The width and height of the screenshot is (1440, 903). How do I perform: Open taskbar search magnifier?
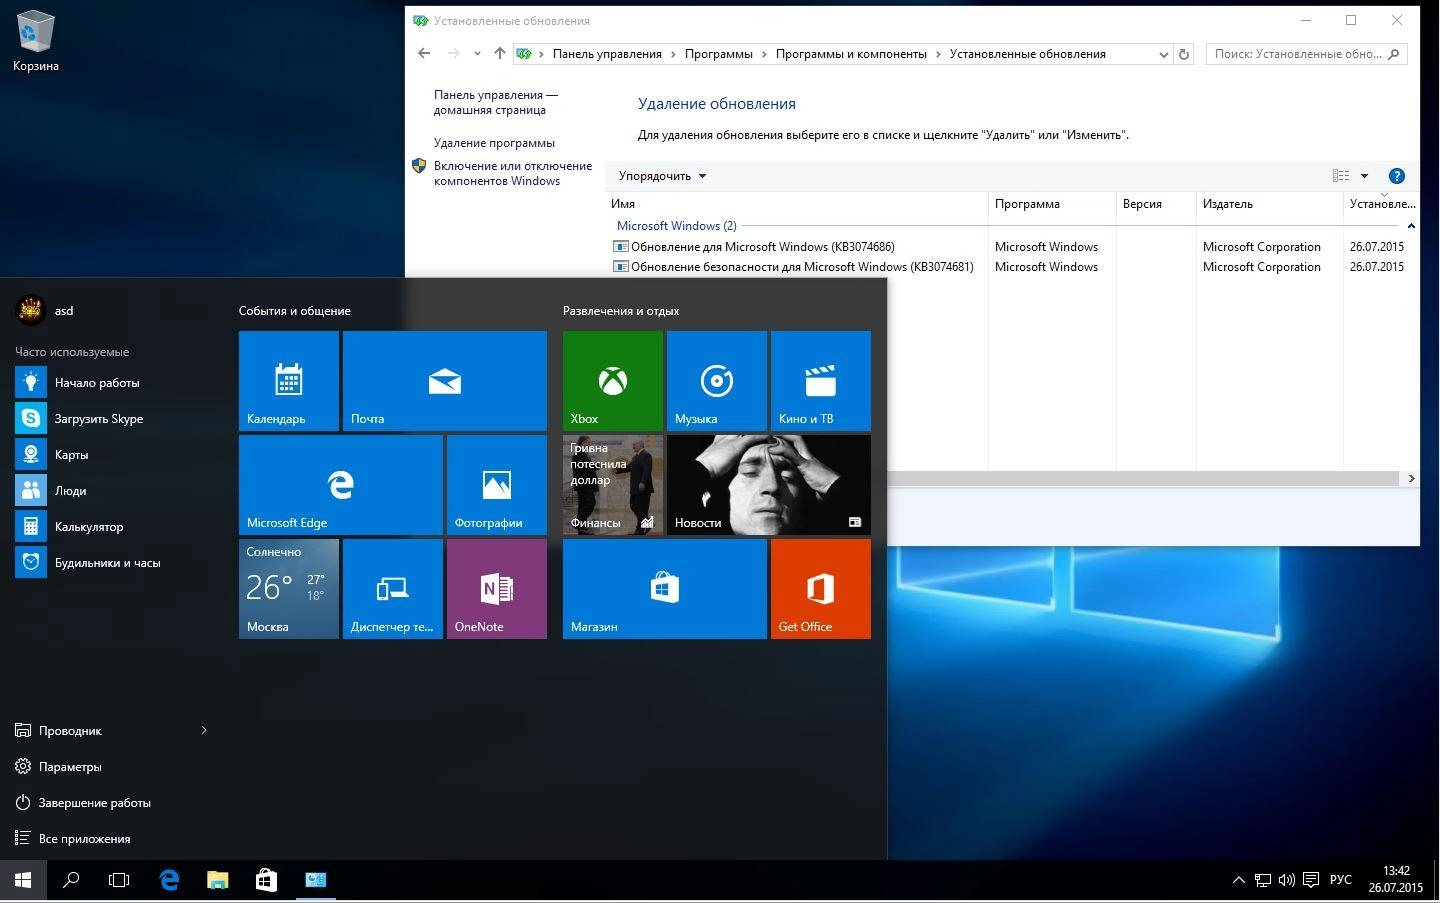(x=71, y=880)
